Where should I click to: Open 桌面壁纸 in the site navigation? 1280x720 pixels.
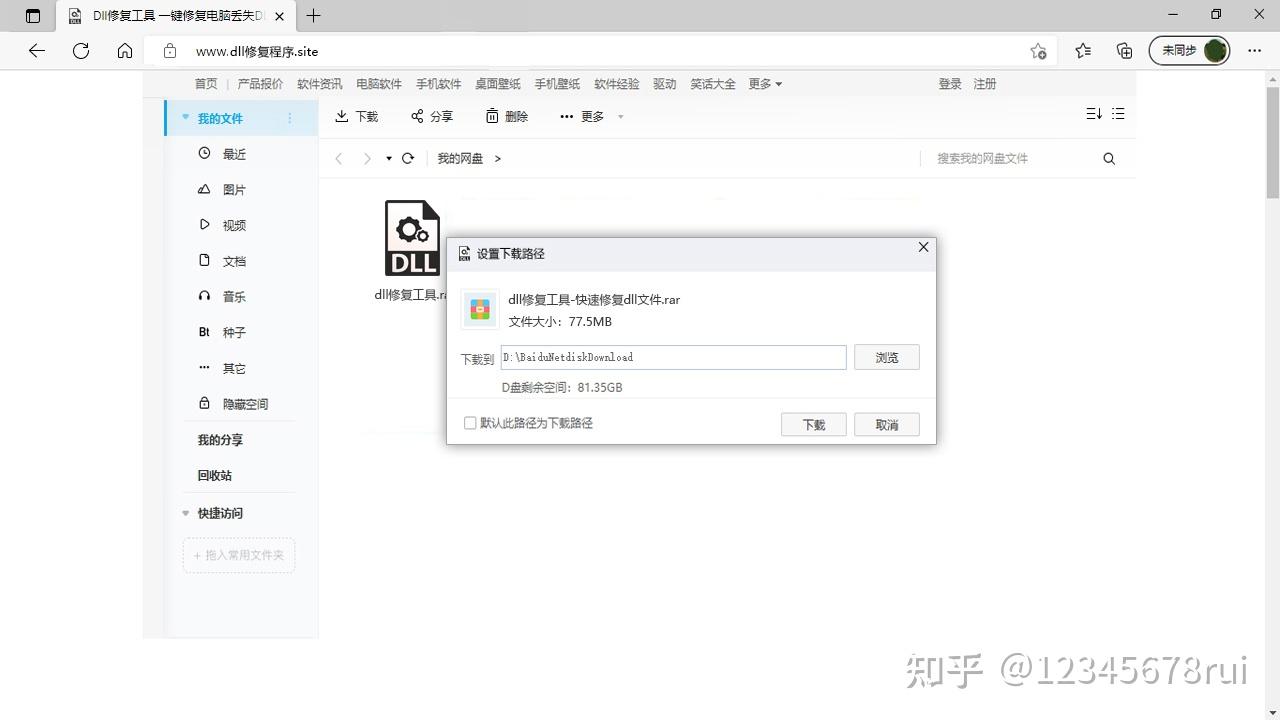tap(498, 84)
